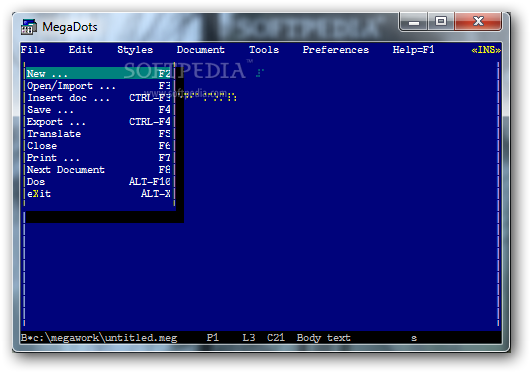Viewport: 531px width, 373px height.
Task: Select Print ... menu entry
Action: tap(99, 158)
